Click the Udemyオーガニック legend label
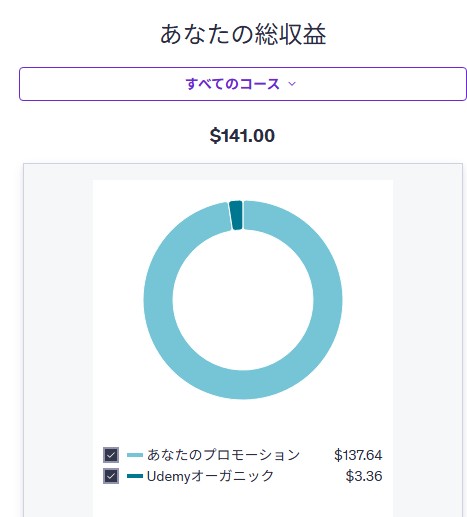The width and height of the screenshot is (467, 517). pyautogui.click(x=210, y=476)
